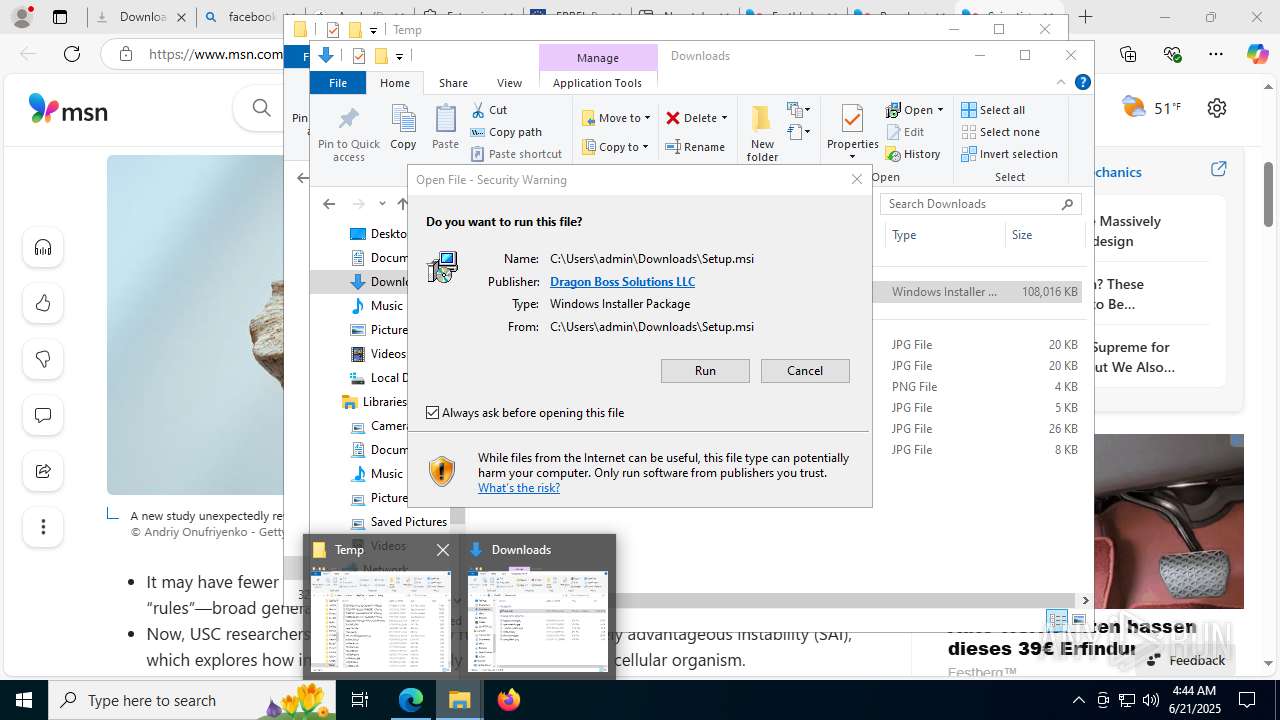Dislike the article with thumbs down
Screen dimensions: 1280x720
pos(43,360)
